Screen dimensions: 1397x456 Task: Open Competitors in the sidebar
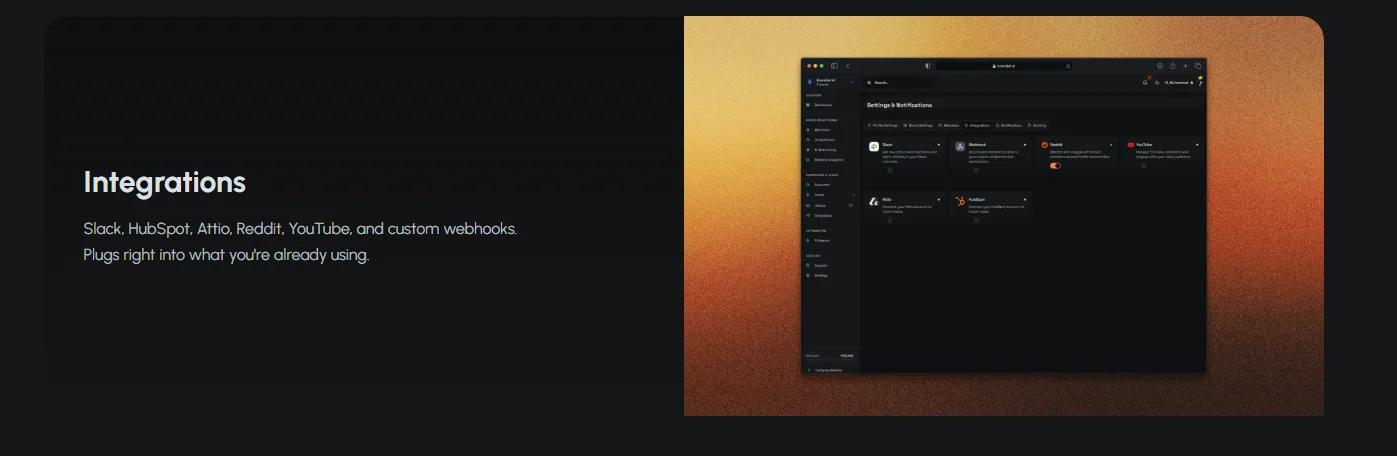coord(821,140)
